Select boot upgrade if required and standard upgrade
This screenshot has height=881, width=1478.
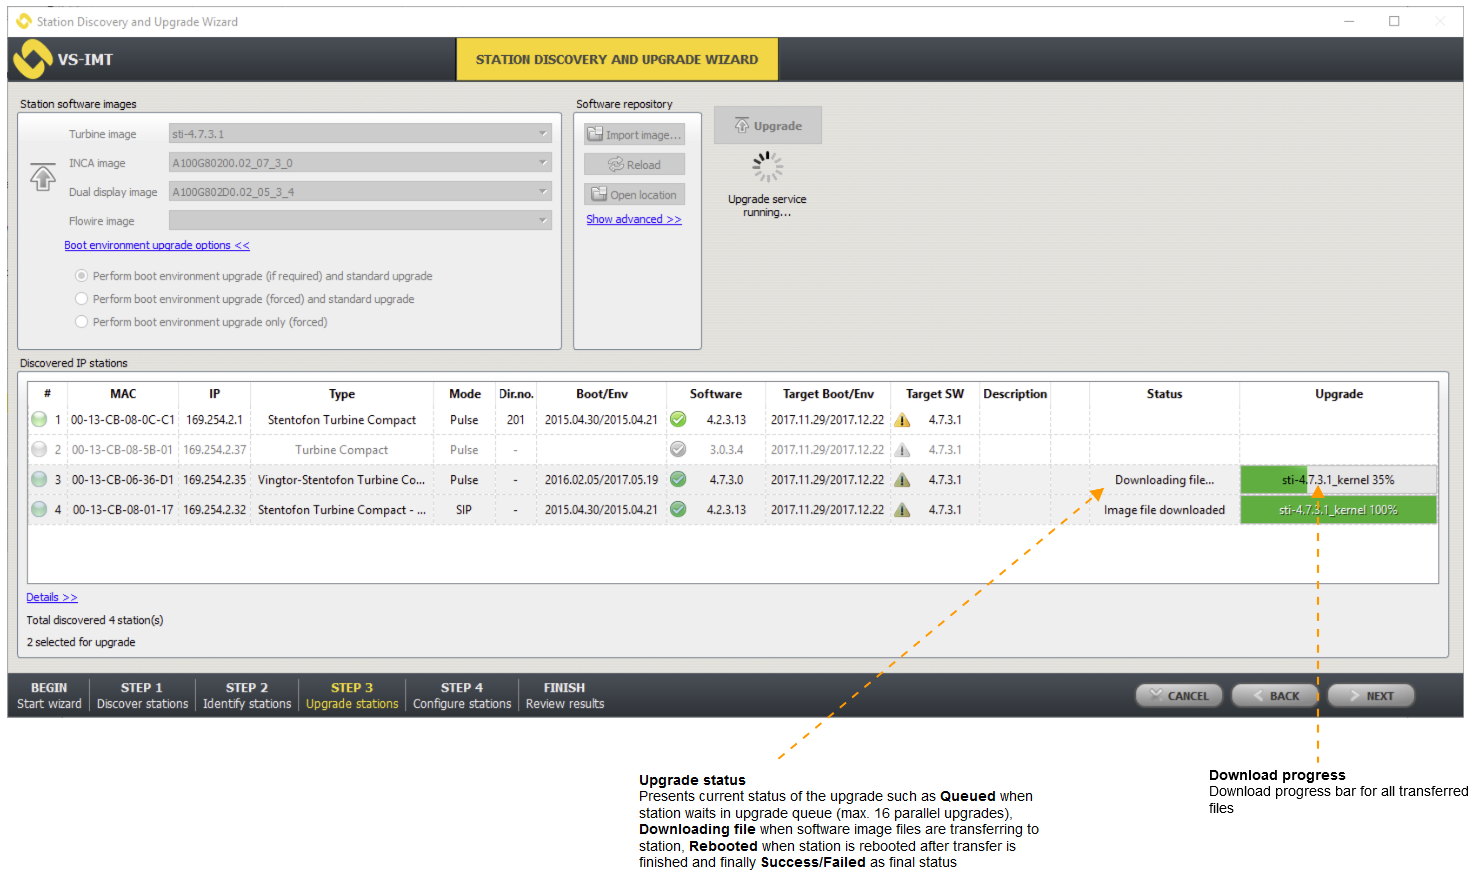82,276
